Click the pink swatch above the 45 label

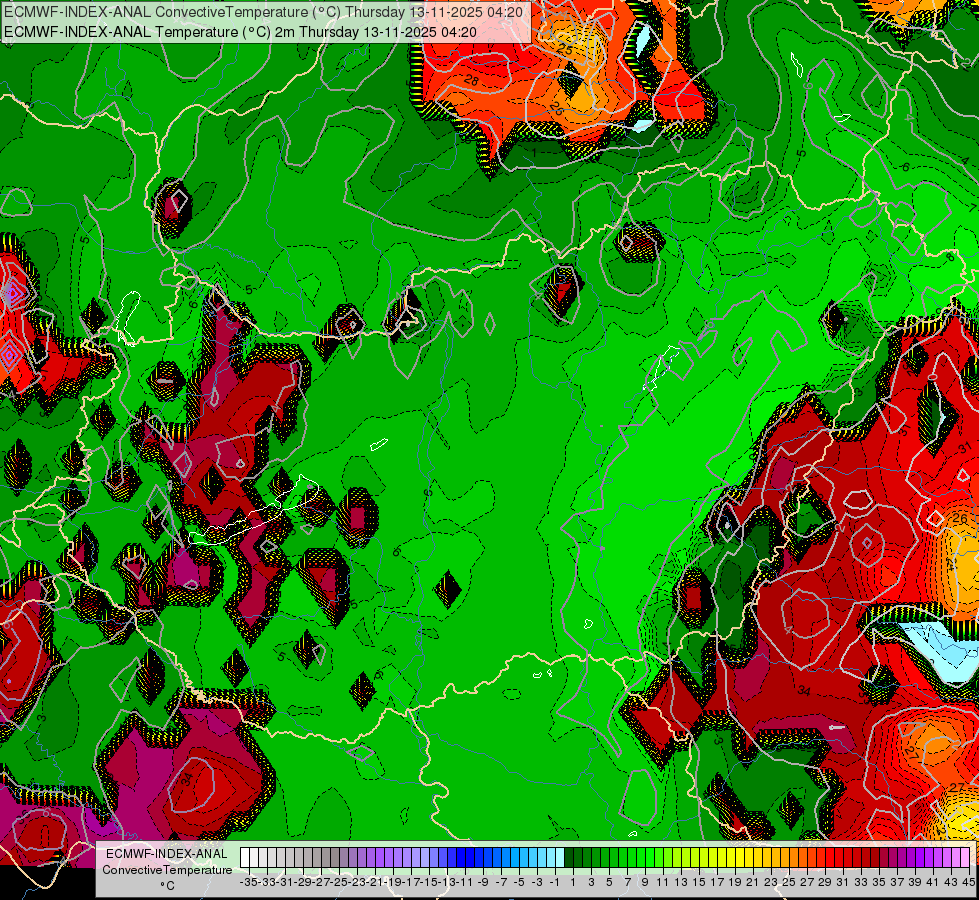click(965, 858)
